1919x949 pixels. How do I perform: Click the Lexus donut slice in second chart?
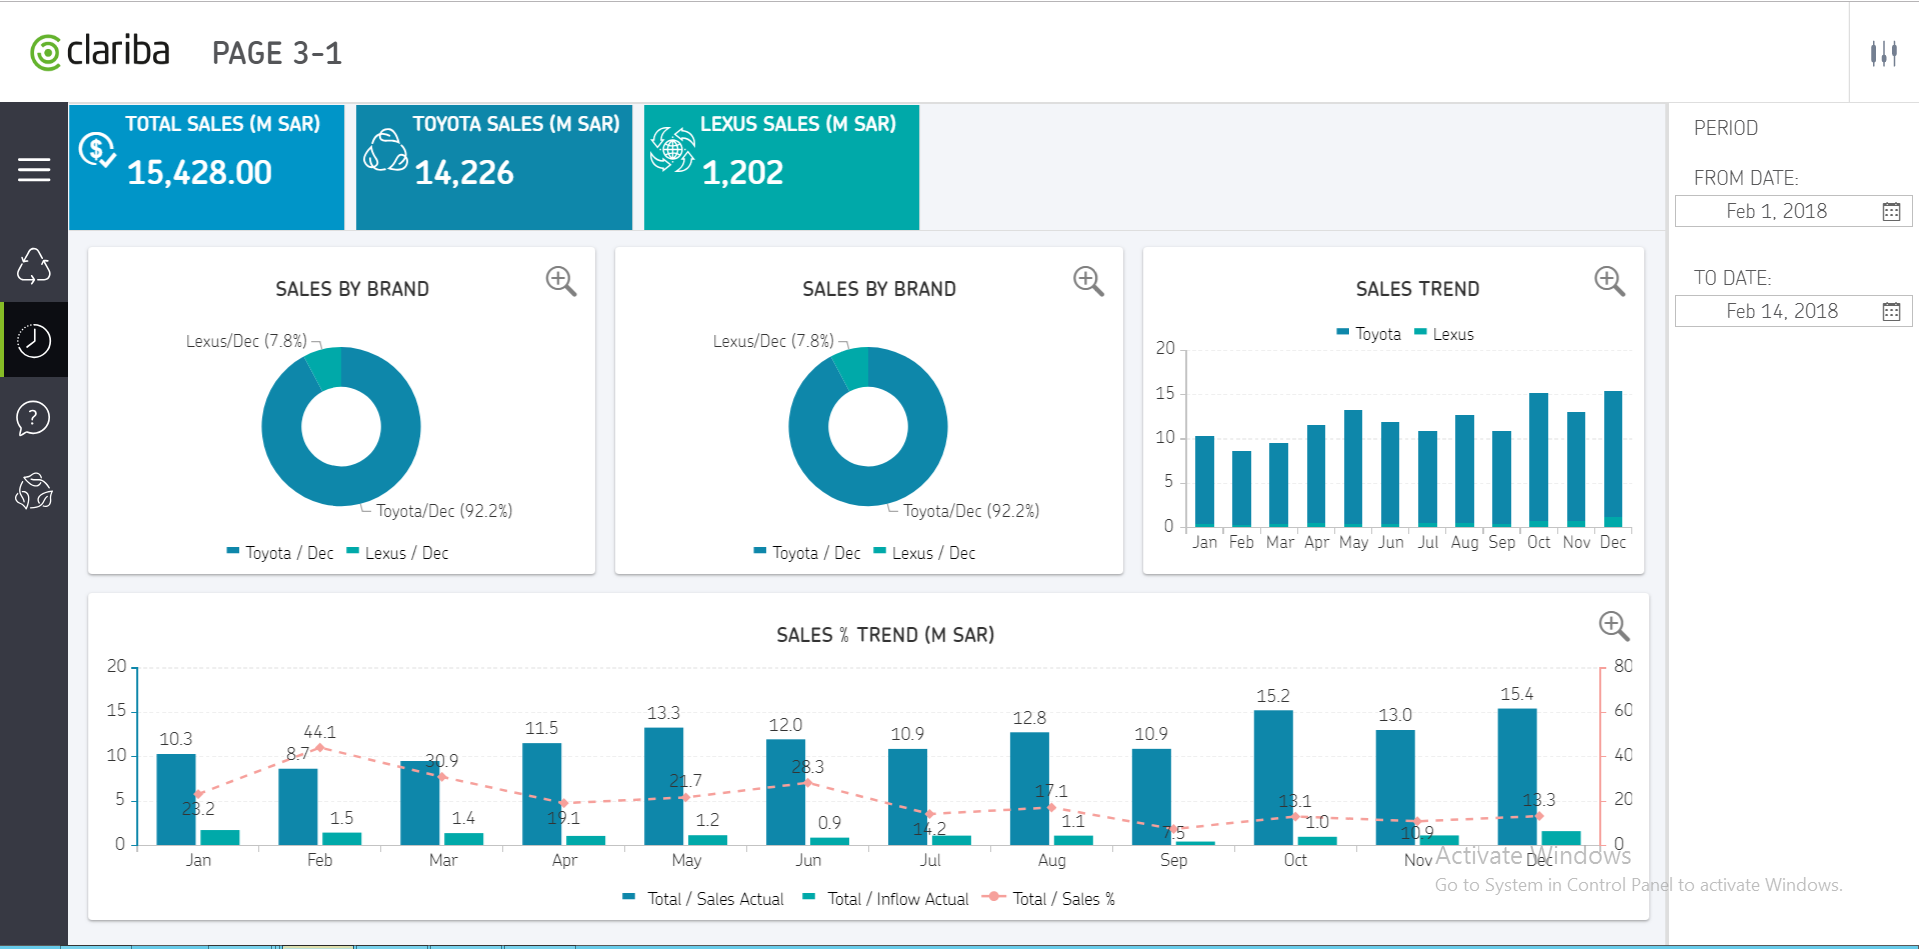click(852, 368)
